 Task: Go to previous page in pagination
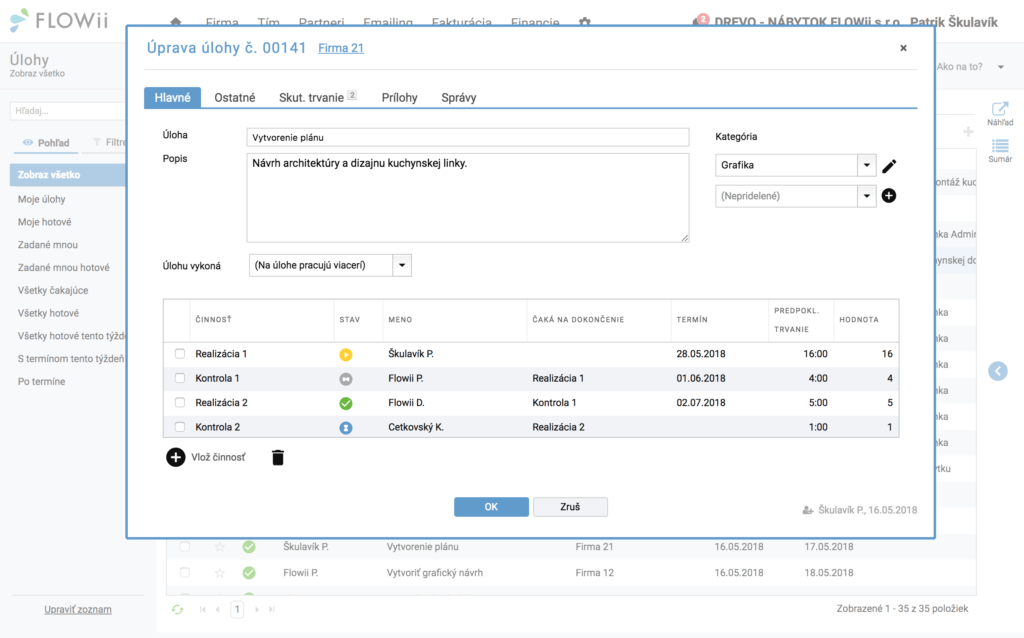(217, 609)
